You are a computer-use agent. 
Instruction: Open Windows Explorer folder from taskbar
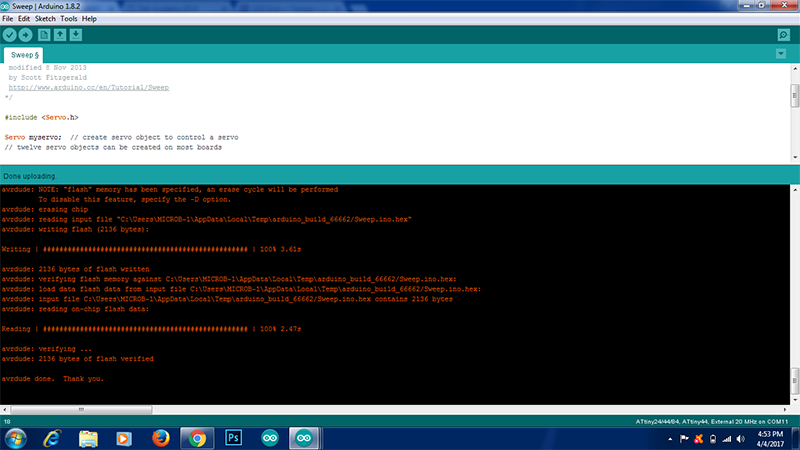(88, 439)
